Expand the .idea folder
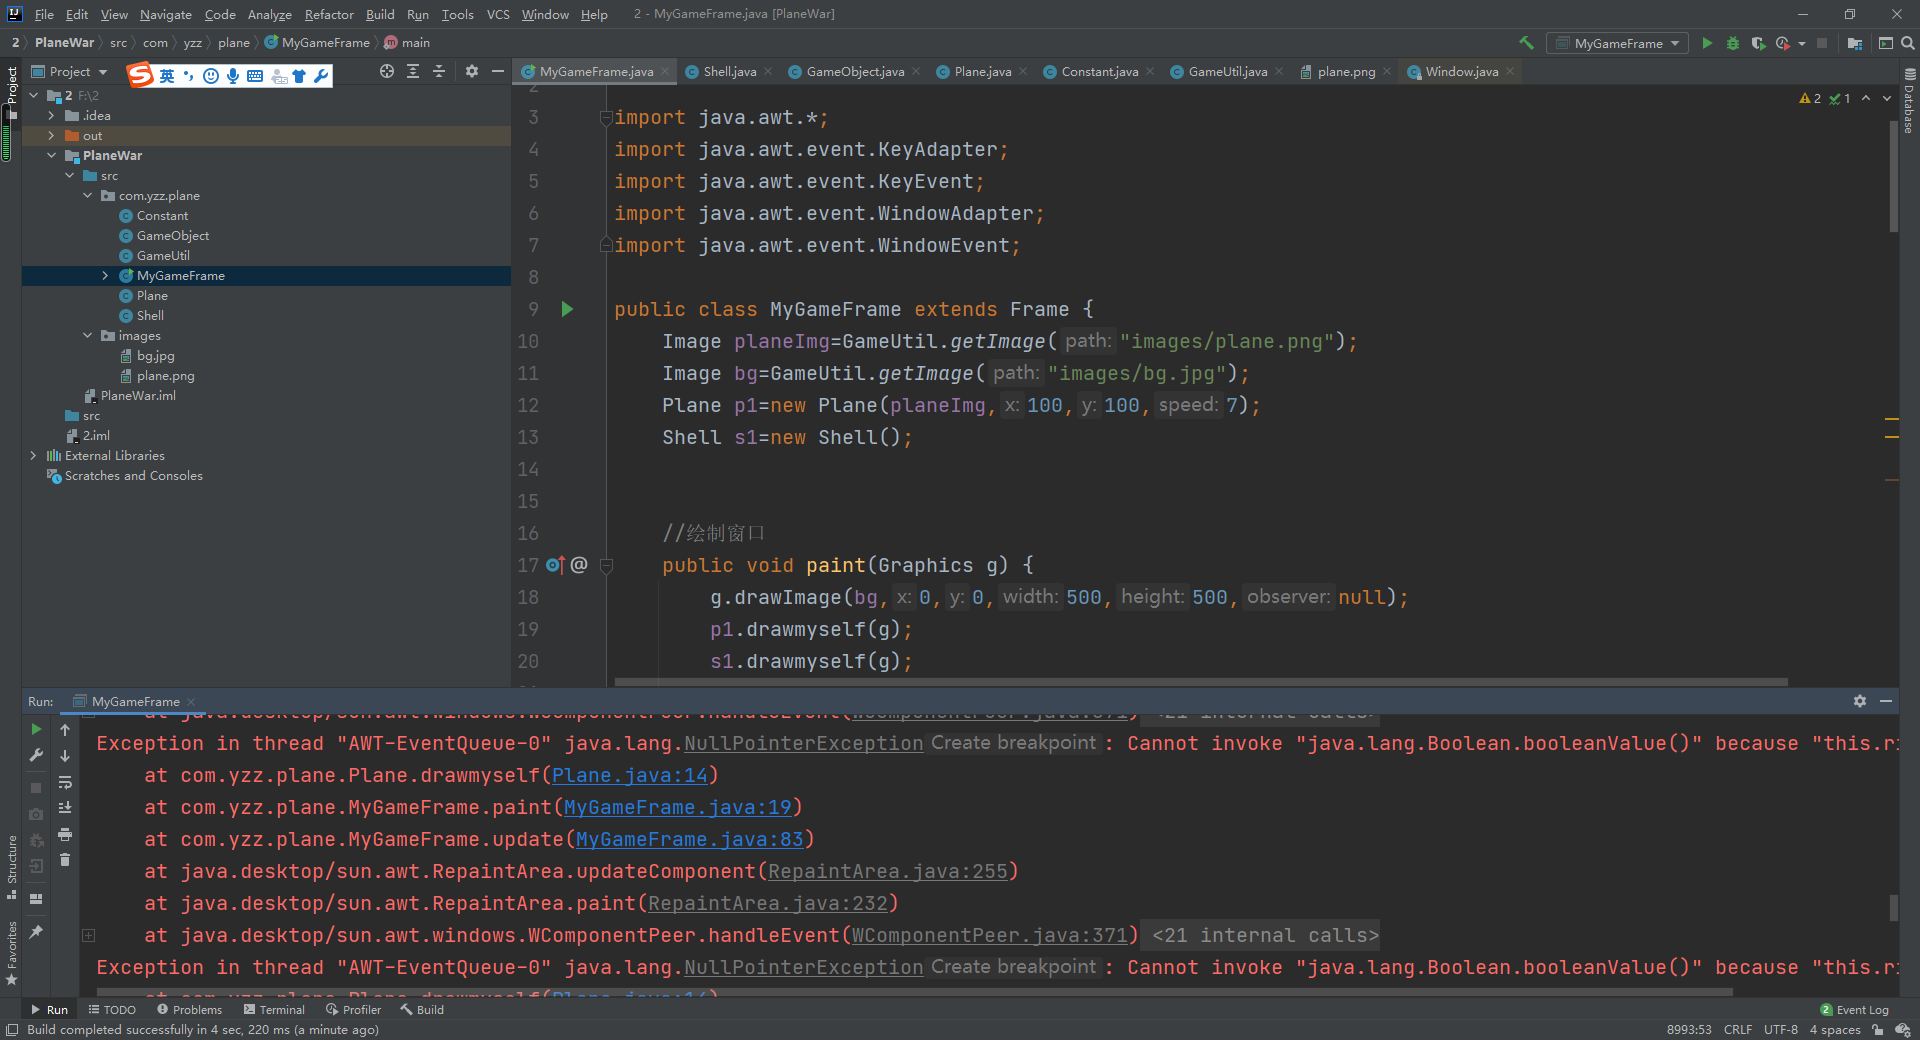 point(51,115)
